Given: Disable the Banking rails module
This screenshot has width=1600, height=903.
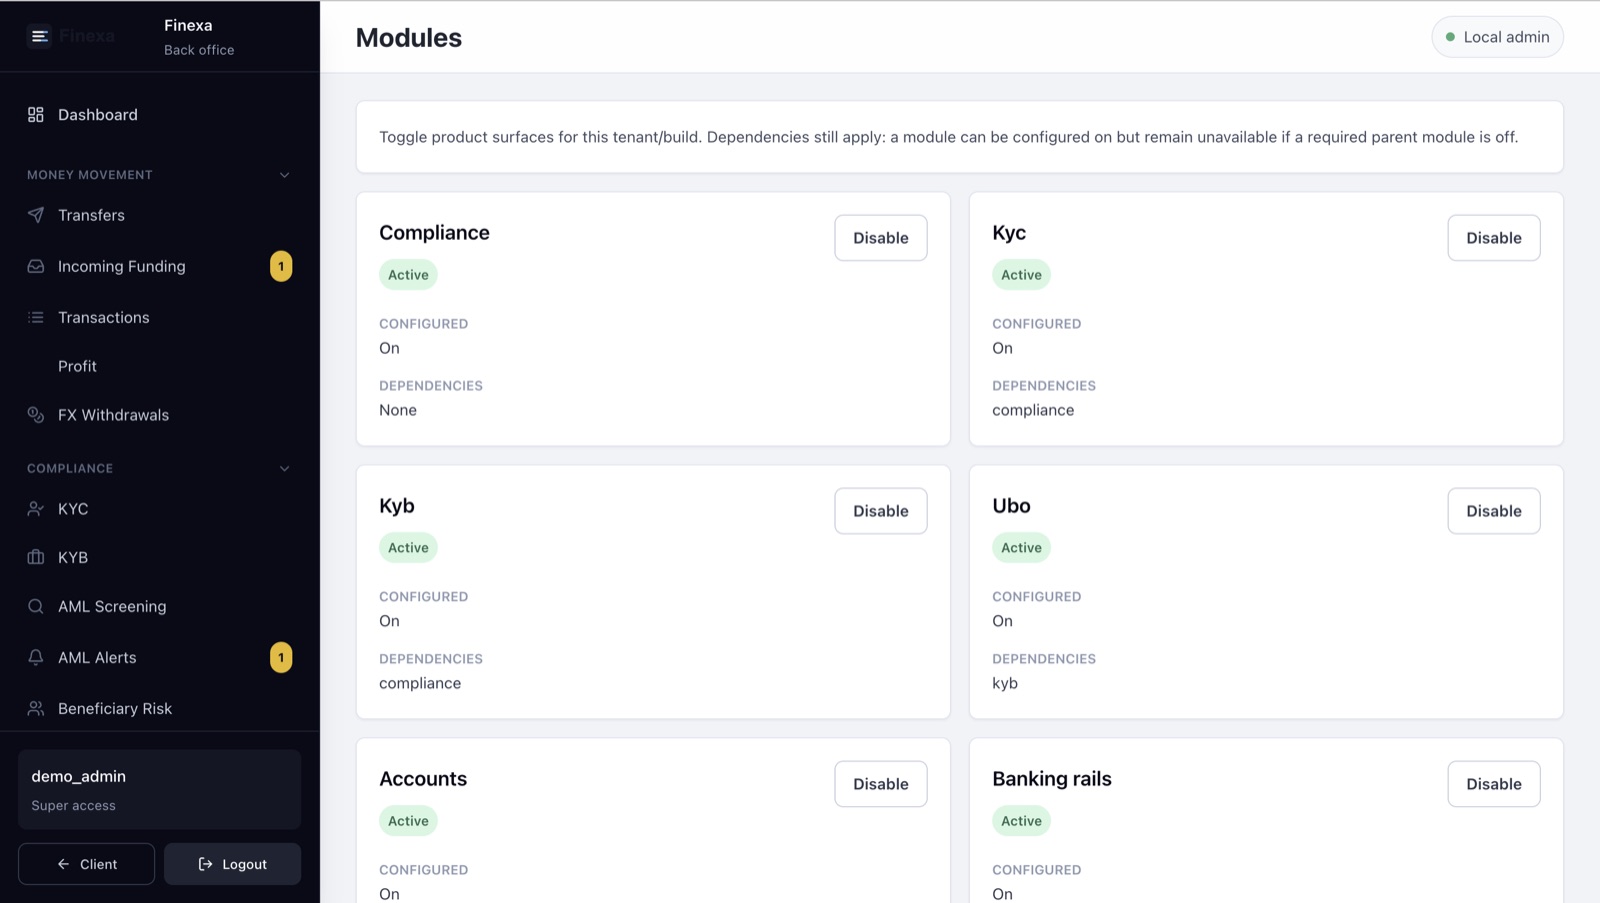Looking at the screenshot, I should tap(1494, 784).
